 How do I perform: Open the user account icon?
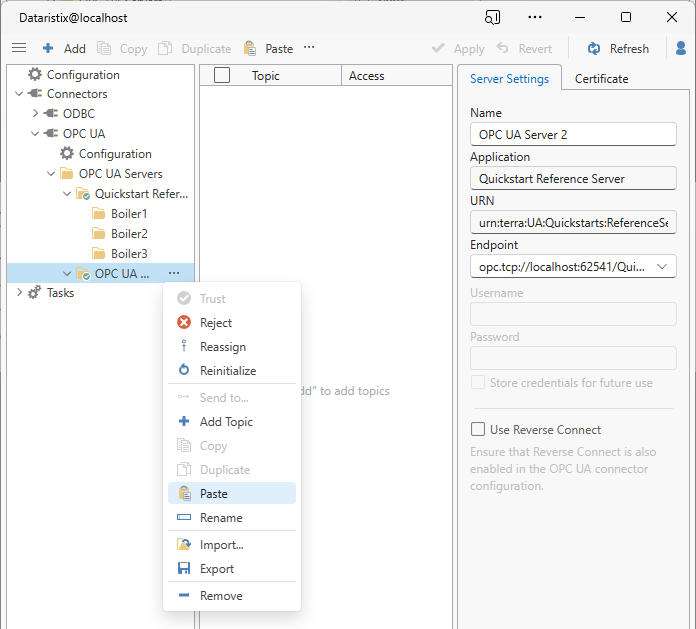pos(681,48)
